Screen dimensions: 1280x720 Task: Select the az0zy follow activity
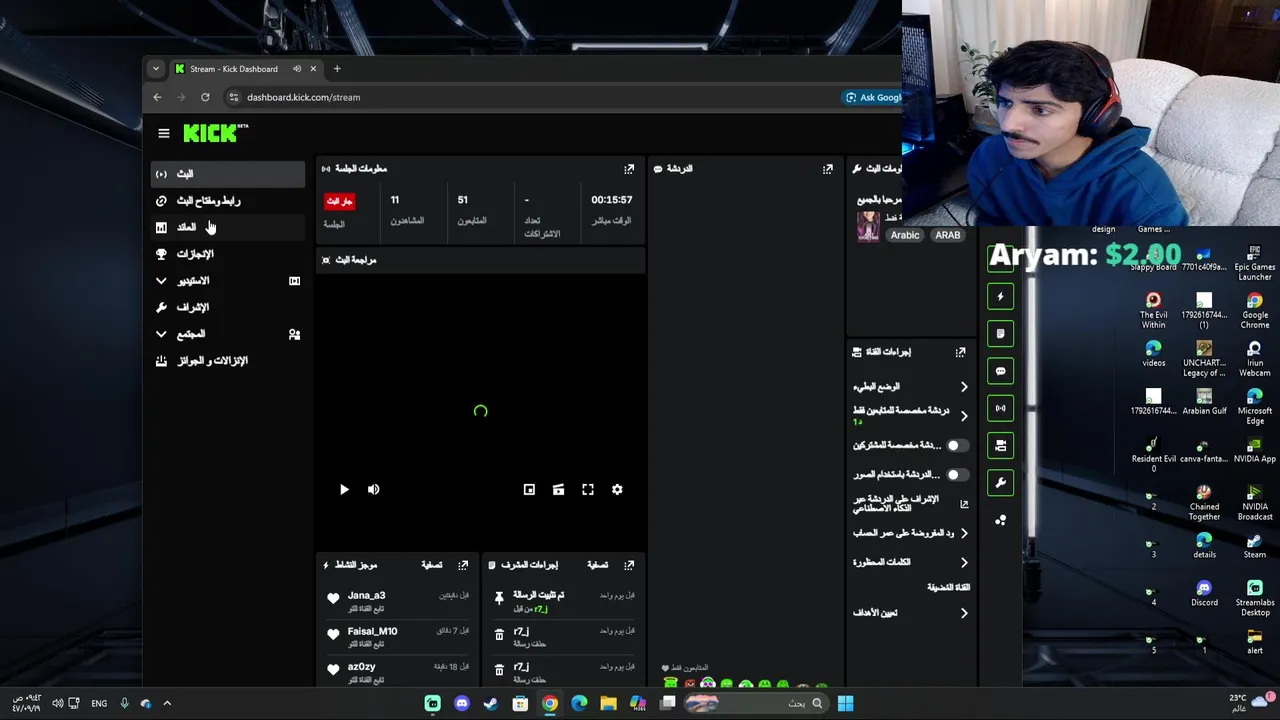(x=398, y=672)
